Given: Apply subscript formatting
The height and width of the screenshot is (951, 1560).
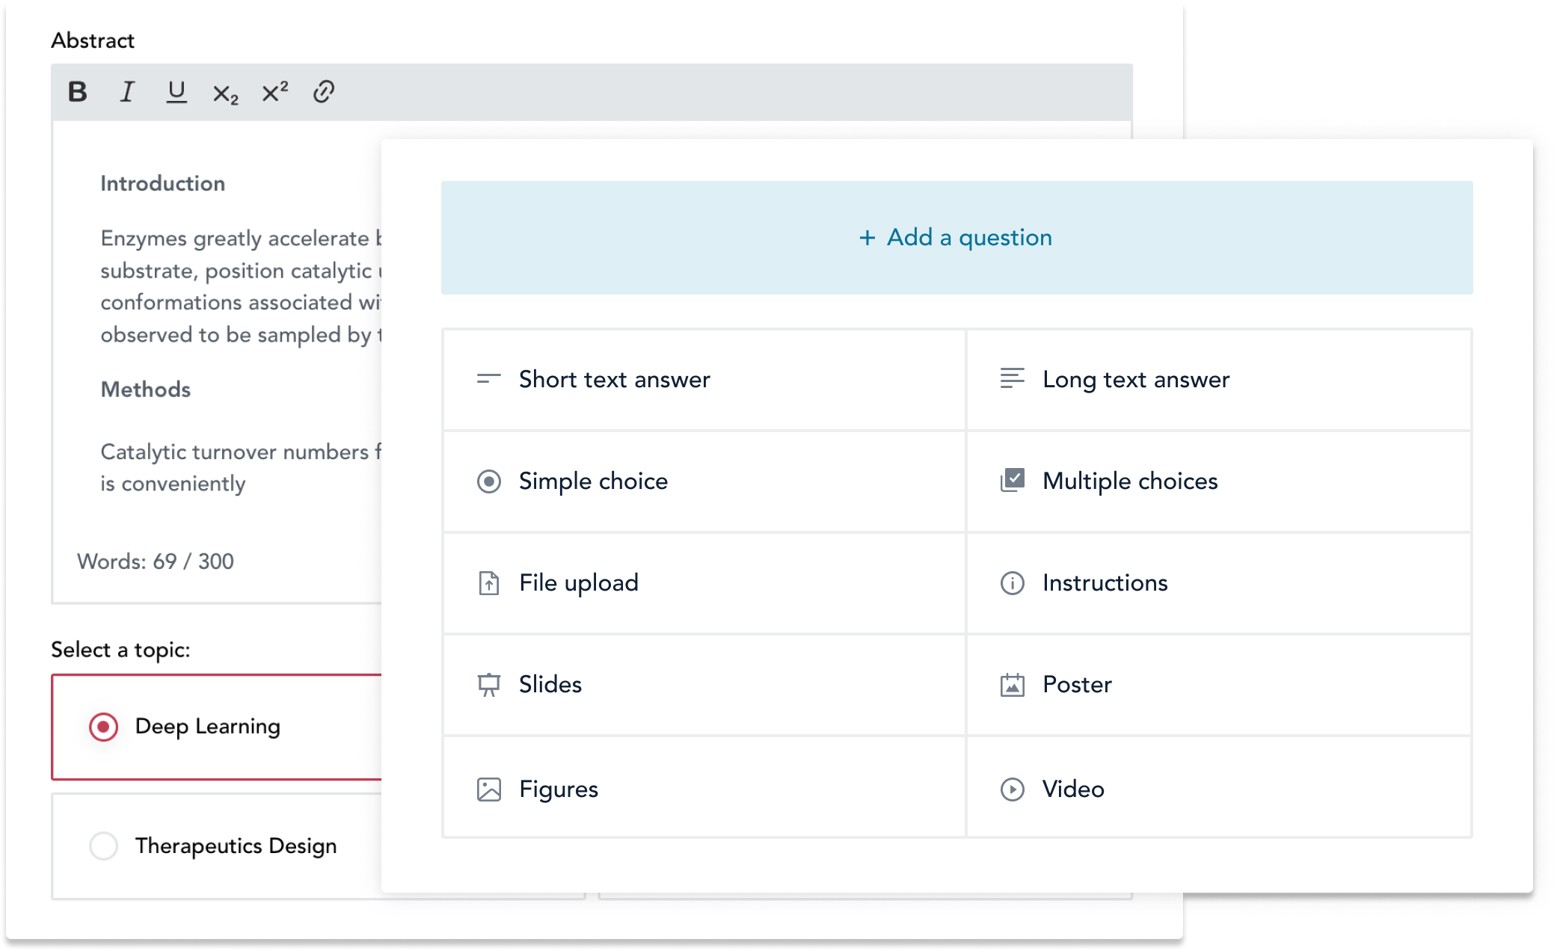Looking at the screenshot, I should pos(225,93).
